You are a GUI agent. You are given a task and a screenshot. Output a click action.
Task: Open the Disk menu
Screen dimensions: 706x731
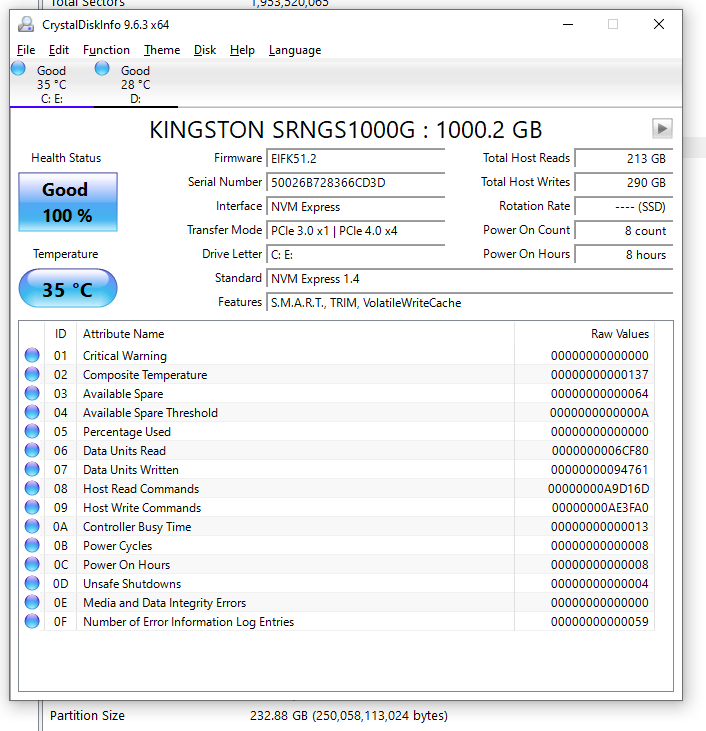pos(205,50)
